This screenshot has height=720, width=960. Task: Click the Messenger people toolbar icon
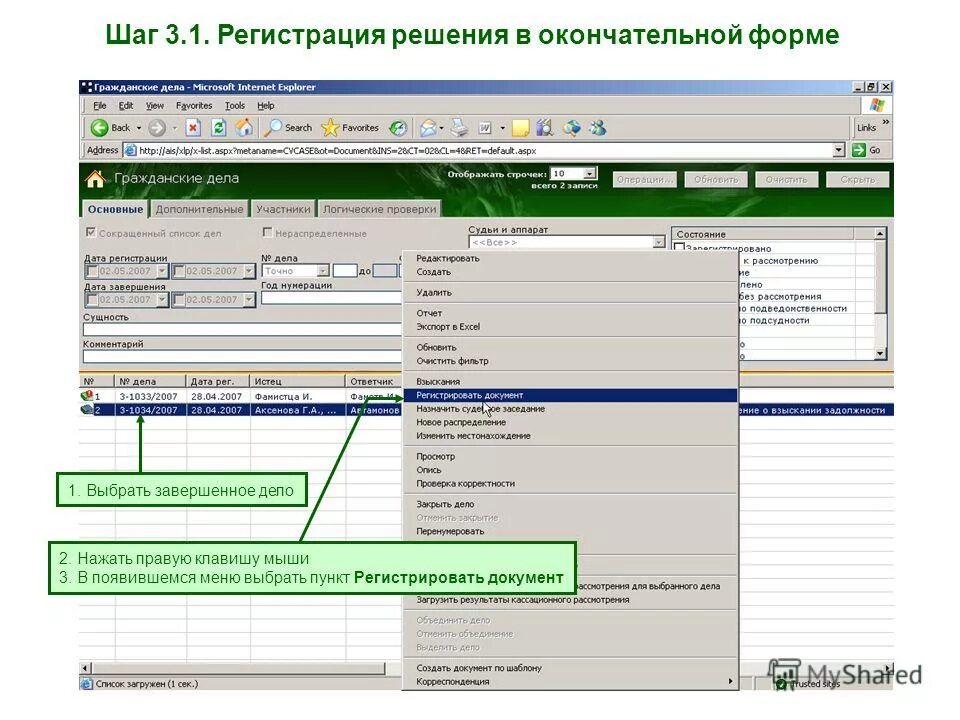click(598, 128)
